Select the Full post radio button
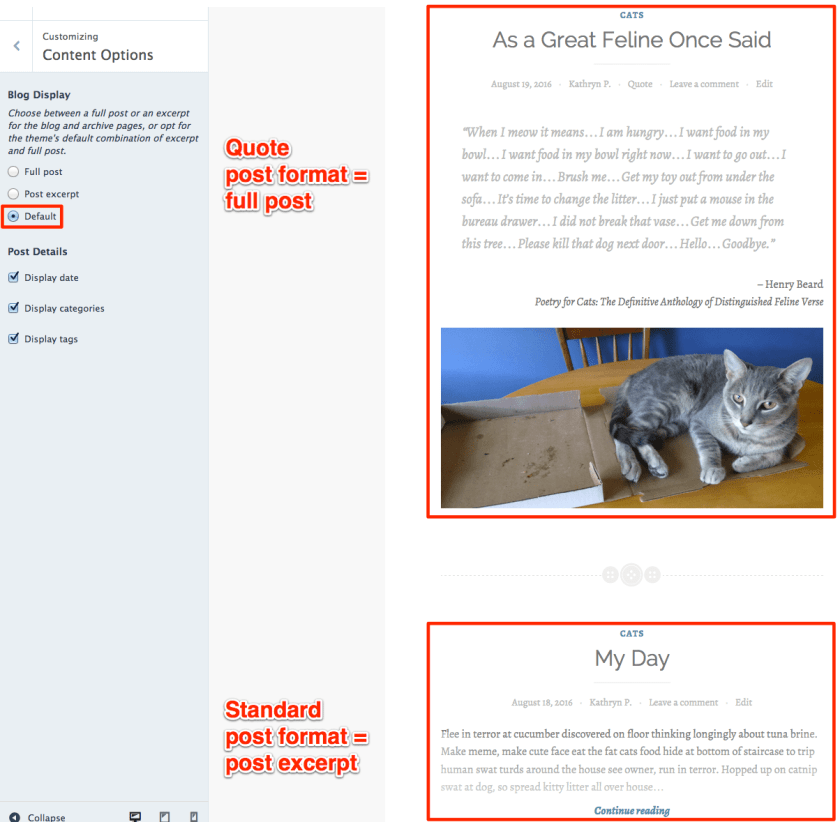Screen dimensions: 840x822 pos(11,169)
